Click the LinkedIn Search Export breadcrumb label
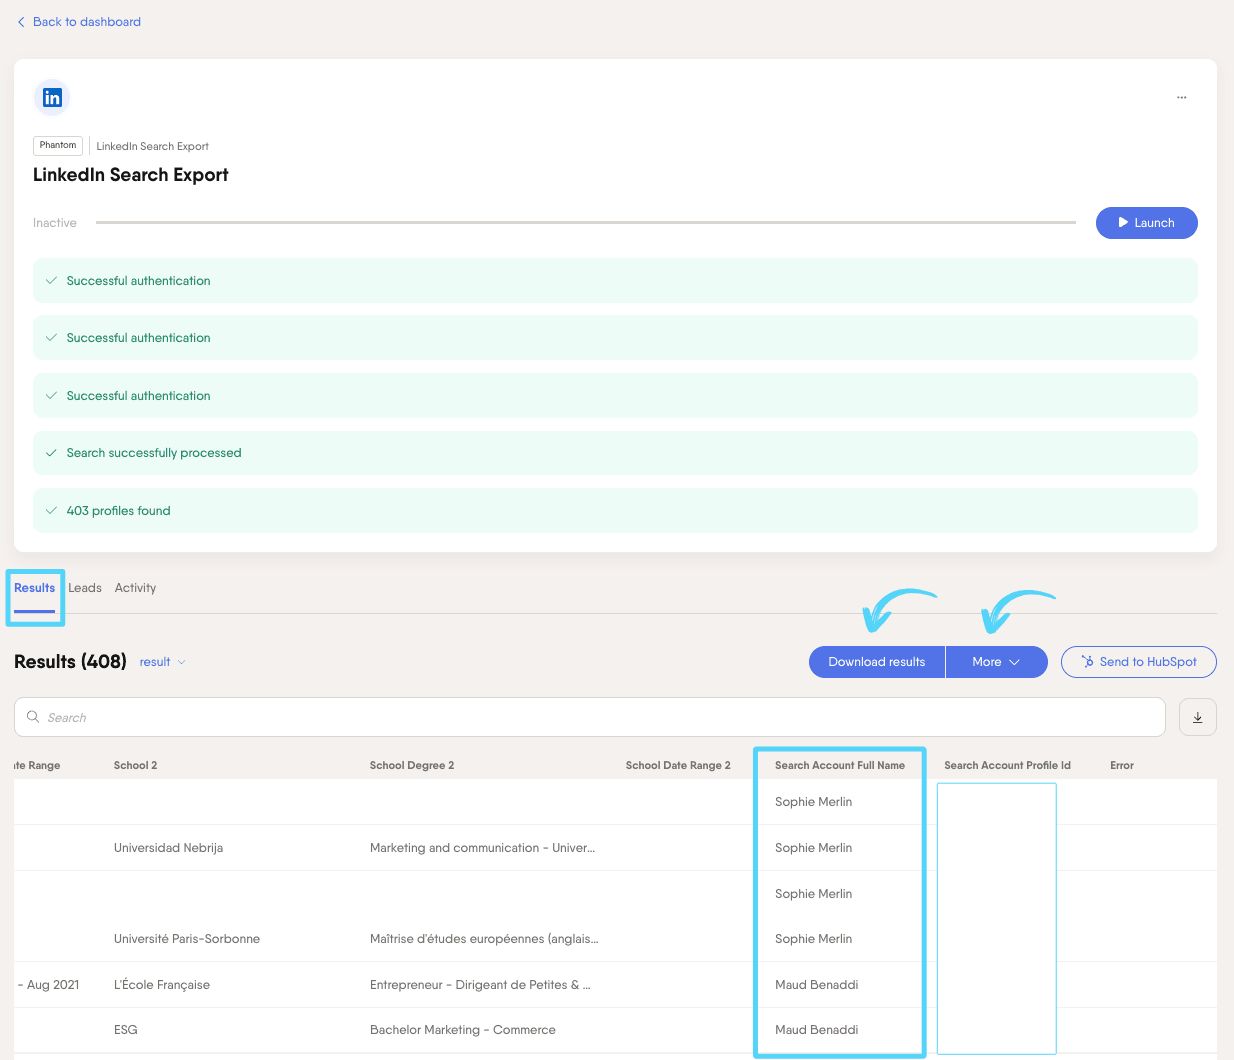This screenshot has height=1060, width=1234. coord(153,146)
